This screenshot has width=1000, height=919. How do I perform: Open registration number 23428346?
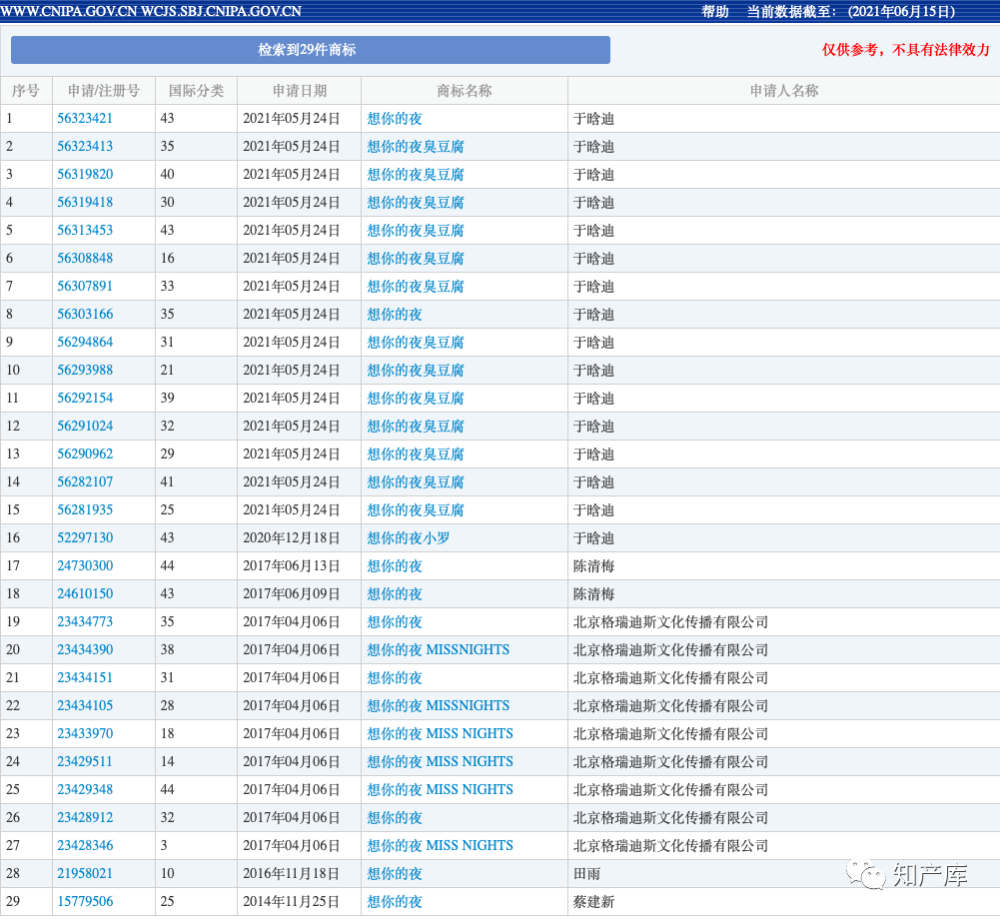pyautogui.click(x=85, y=846)
